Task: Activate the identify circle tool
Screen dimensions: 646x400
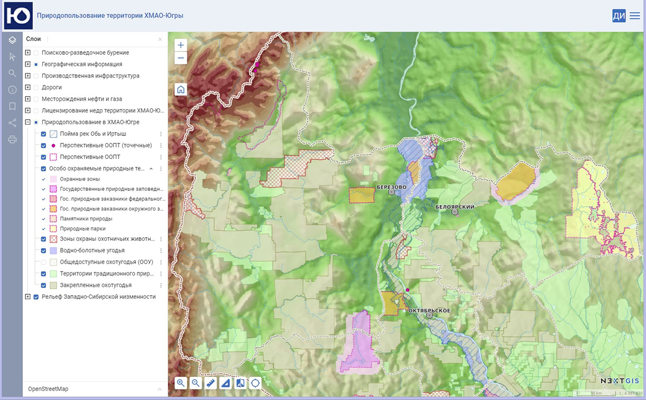Action: click(x=256, y=383)
